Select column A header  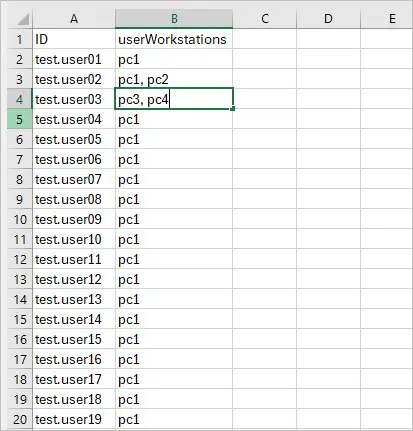(x=74, y=19)
